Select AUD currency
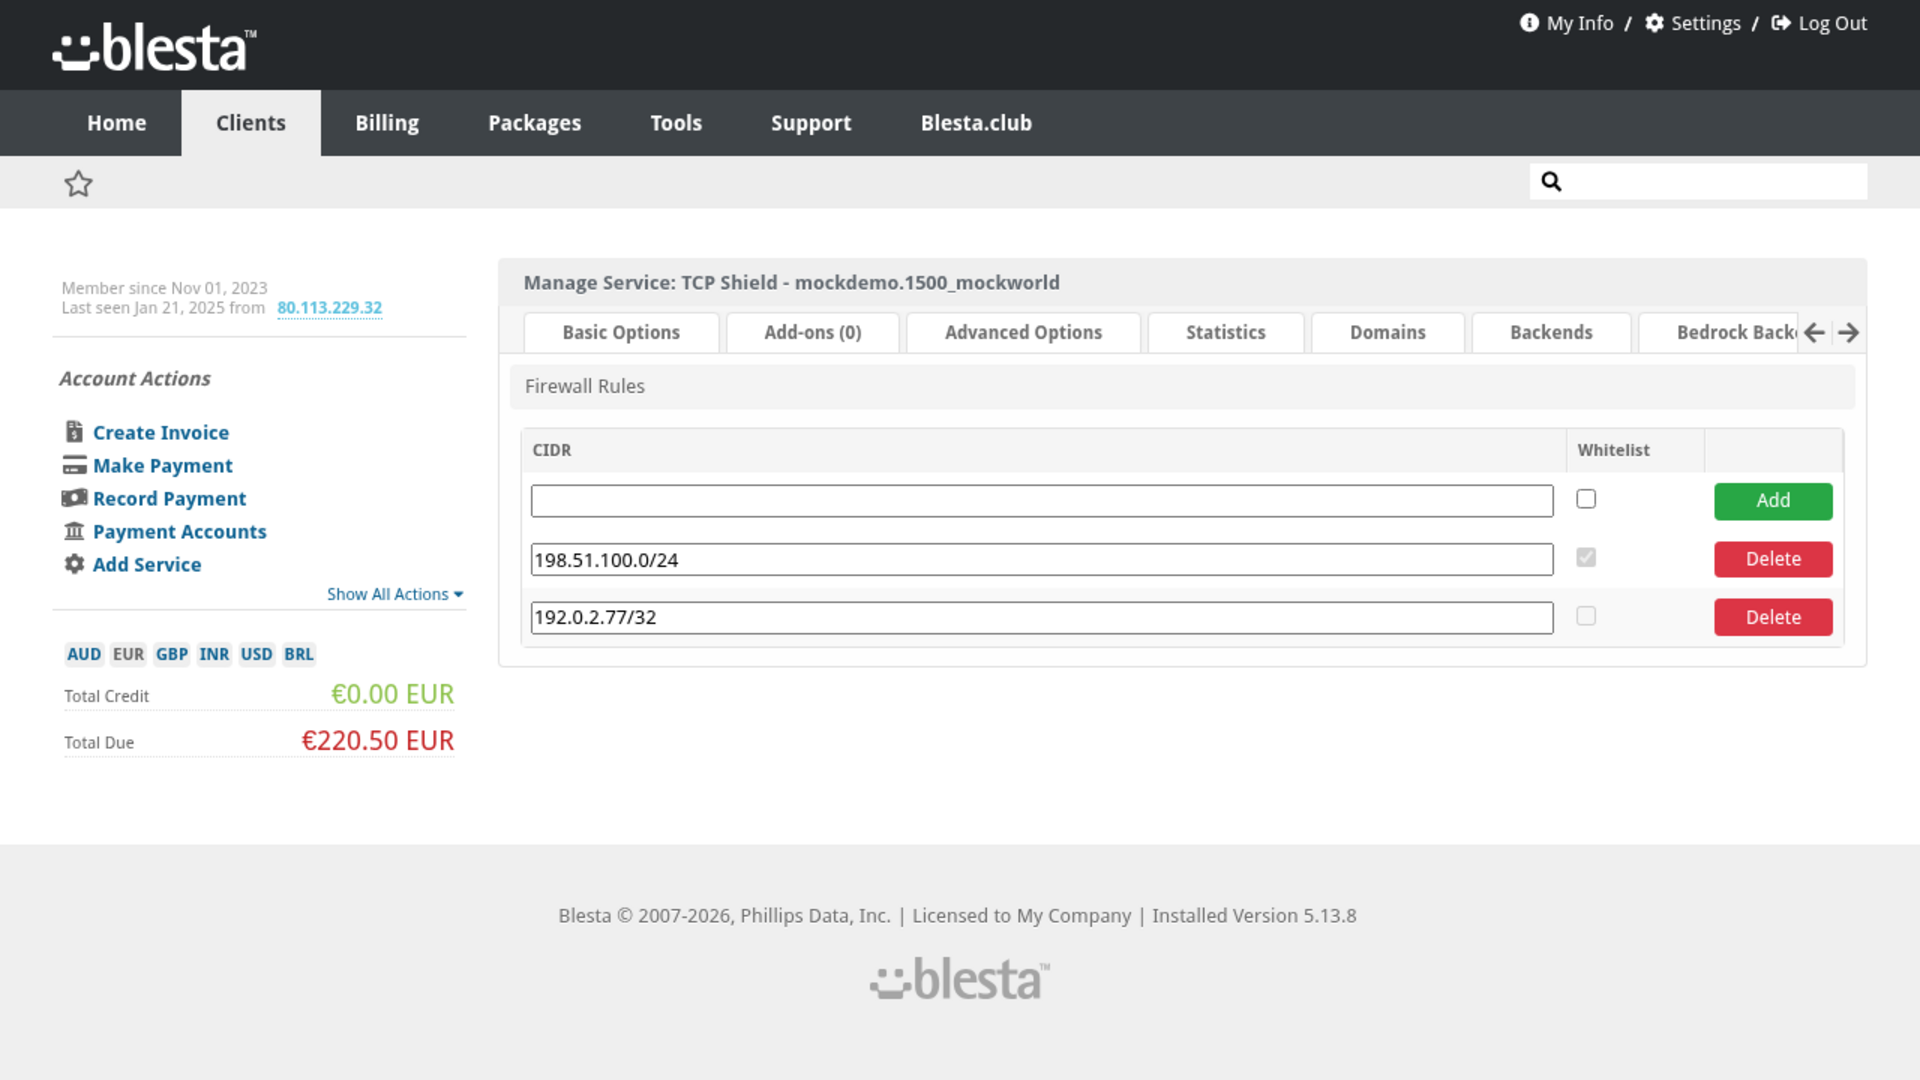The height and width of the screenshot is (1080, 1920). pyautogui.click(x=84, y=654)
